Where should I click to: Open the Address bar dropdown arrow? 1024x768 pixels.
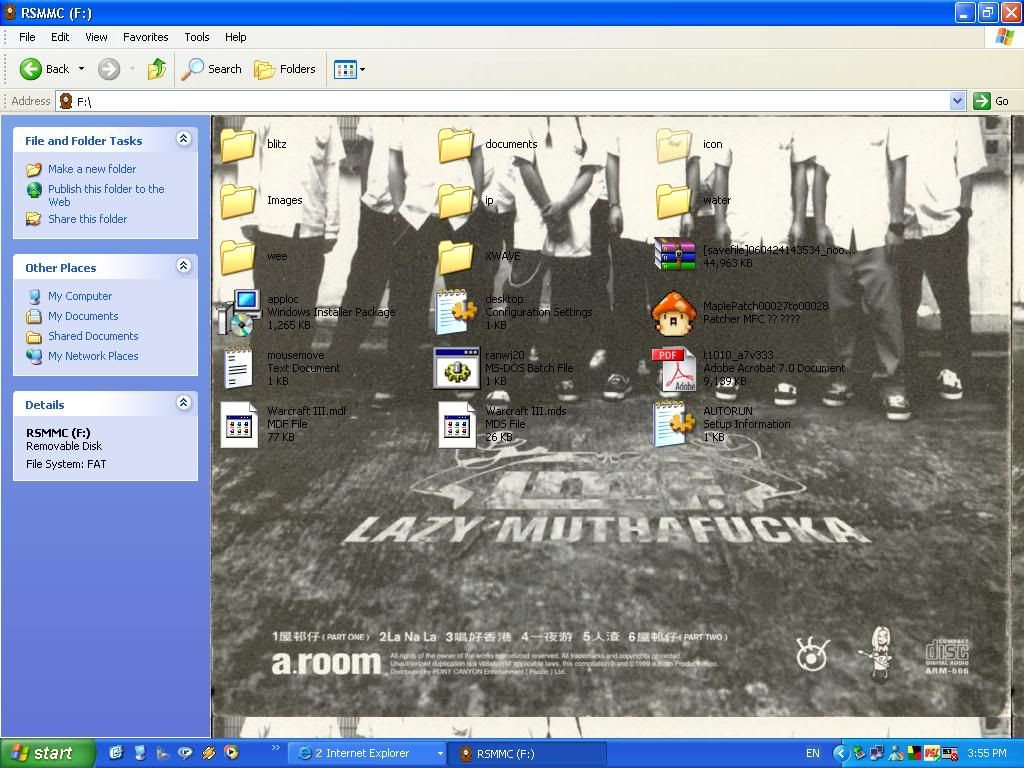click(x=957, y=101)
